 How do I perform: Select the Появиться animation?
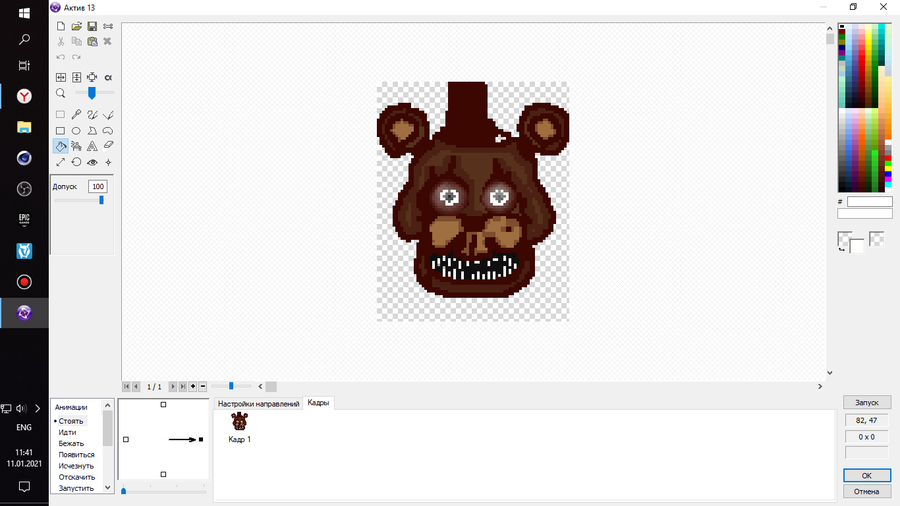76,454
